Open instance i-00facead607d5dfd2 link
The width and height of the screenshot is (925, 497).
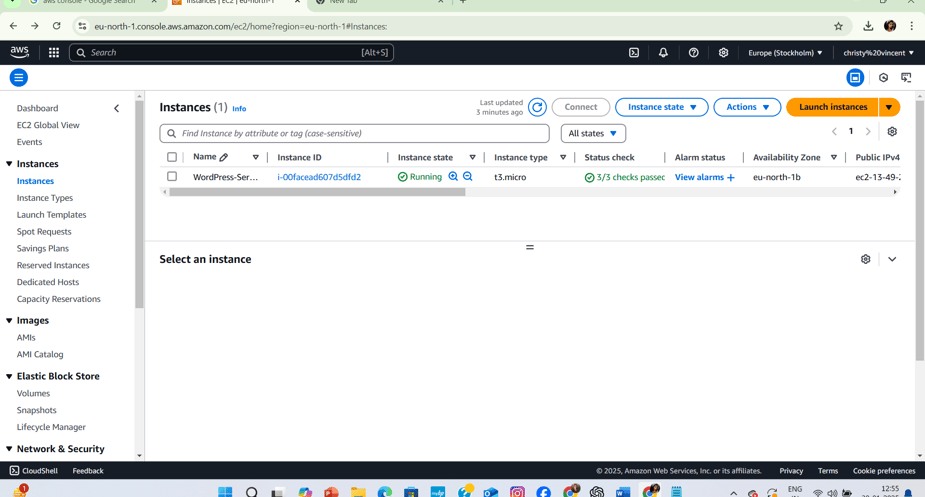[319, 177]
